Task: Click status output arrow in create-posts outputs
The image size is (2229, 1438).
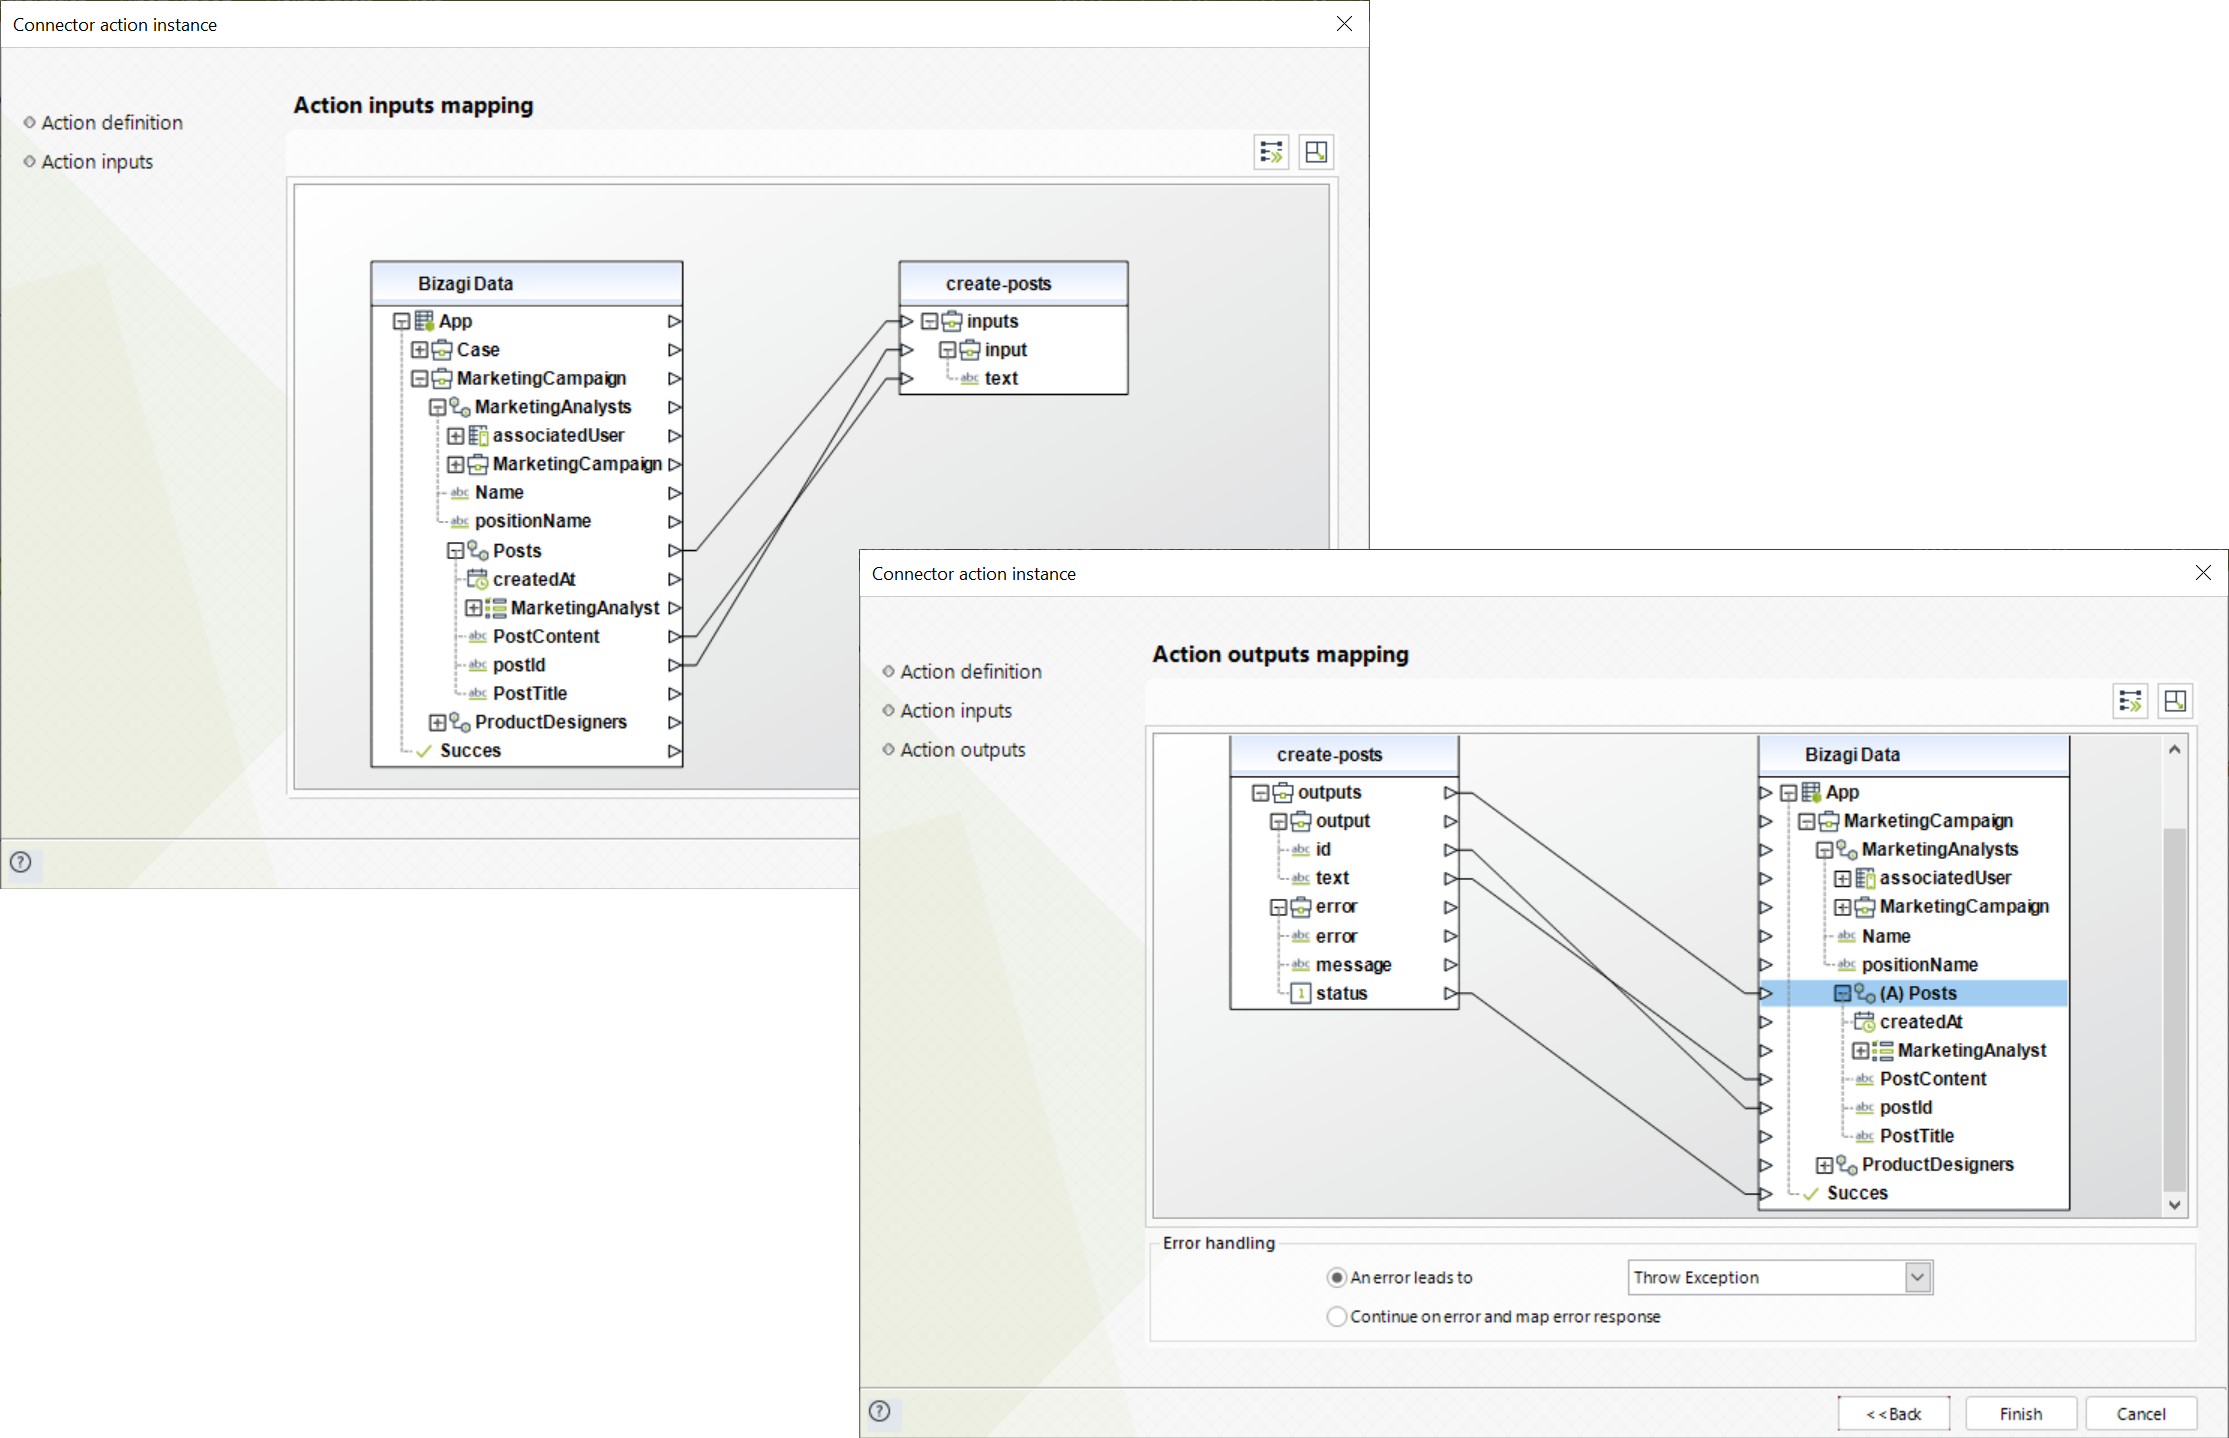Action: [1451, 993]
